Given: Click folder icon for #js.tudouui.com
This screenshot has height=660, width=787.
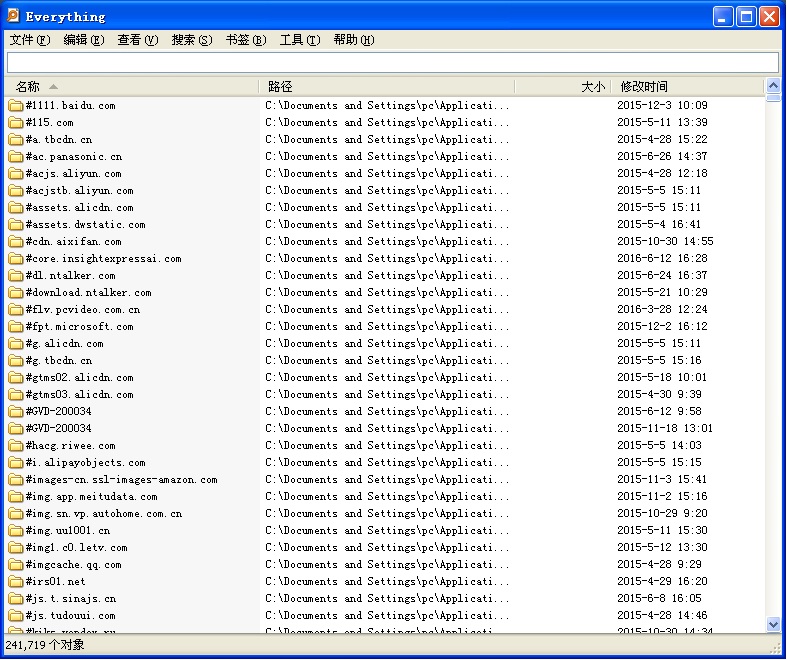Looking at the screenshot, I should pyautogui.click(x=16, y=616).
